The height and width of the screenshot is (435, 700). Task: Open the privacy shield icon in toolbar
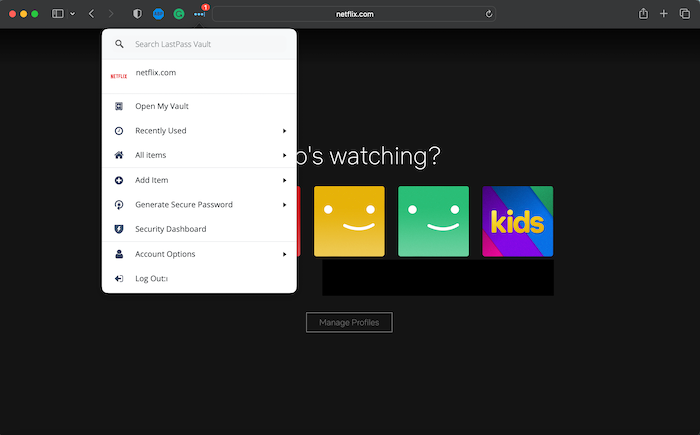click(138, 14)
